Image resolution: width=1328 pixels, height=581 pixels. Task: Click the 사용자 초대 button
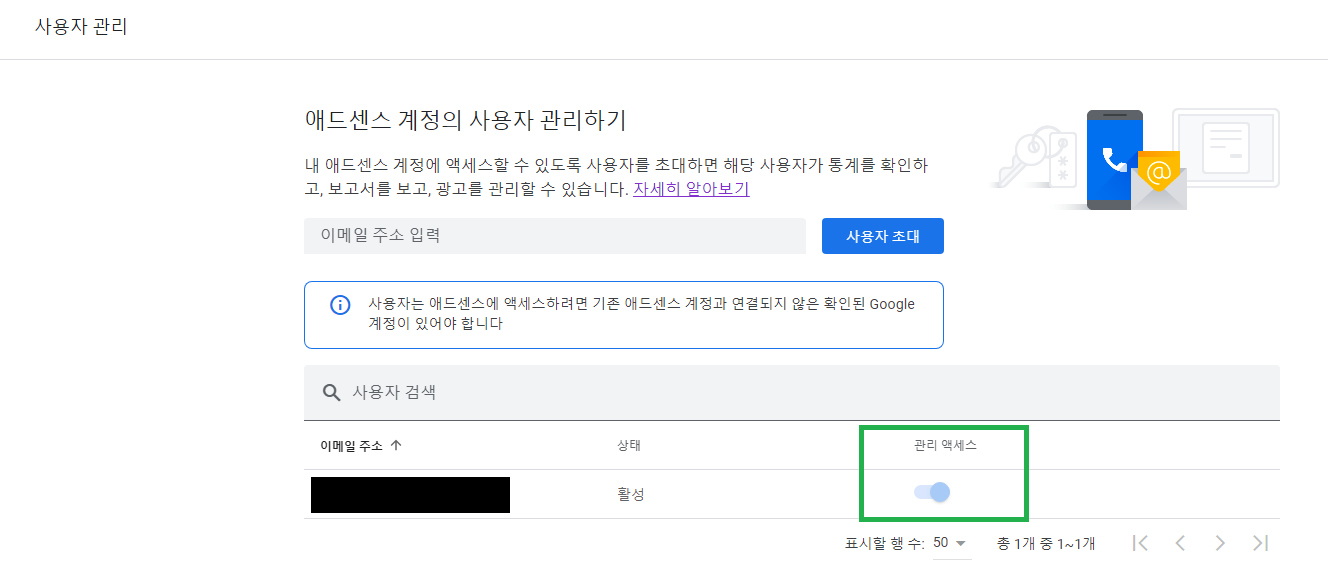[x=882, y=237]
